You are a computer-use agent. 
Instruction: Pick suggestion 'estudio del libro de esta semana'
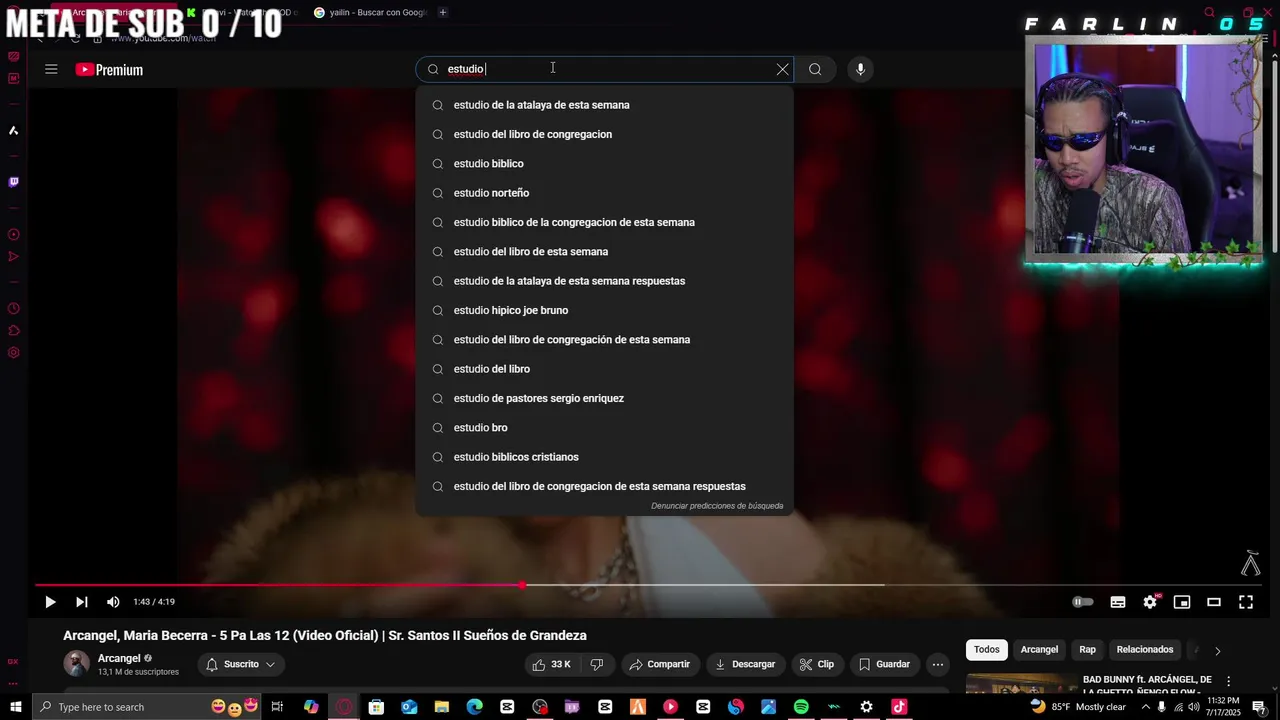click(x=605, y=252)
